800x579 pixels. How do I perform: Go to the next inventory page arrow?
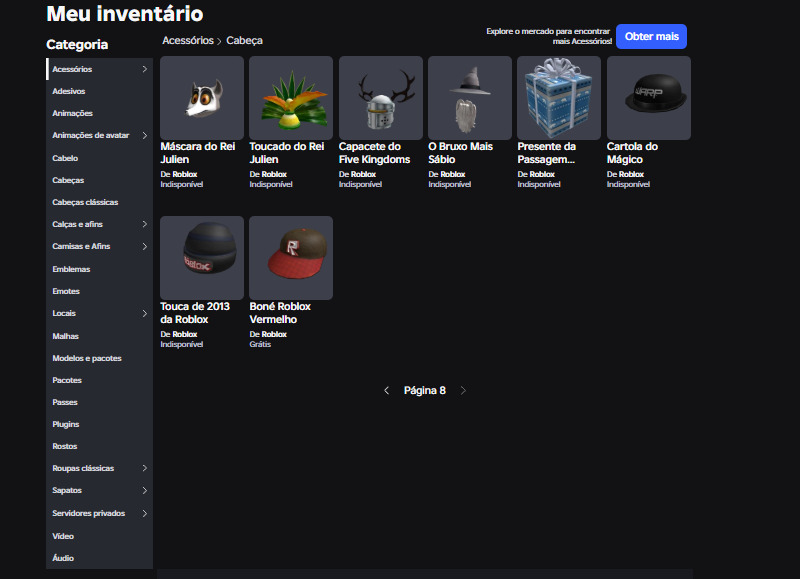click(463, 390)
